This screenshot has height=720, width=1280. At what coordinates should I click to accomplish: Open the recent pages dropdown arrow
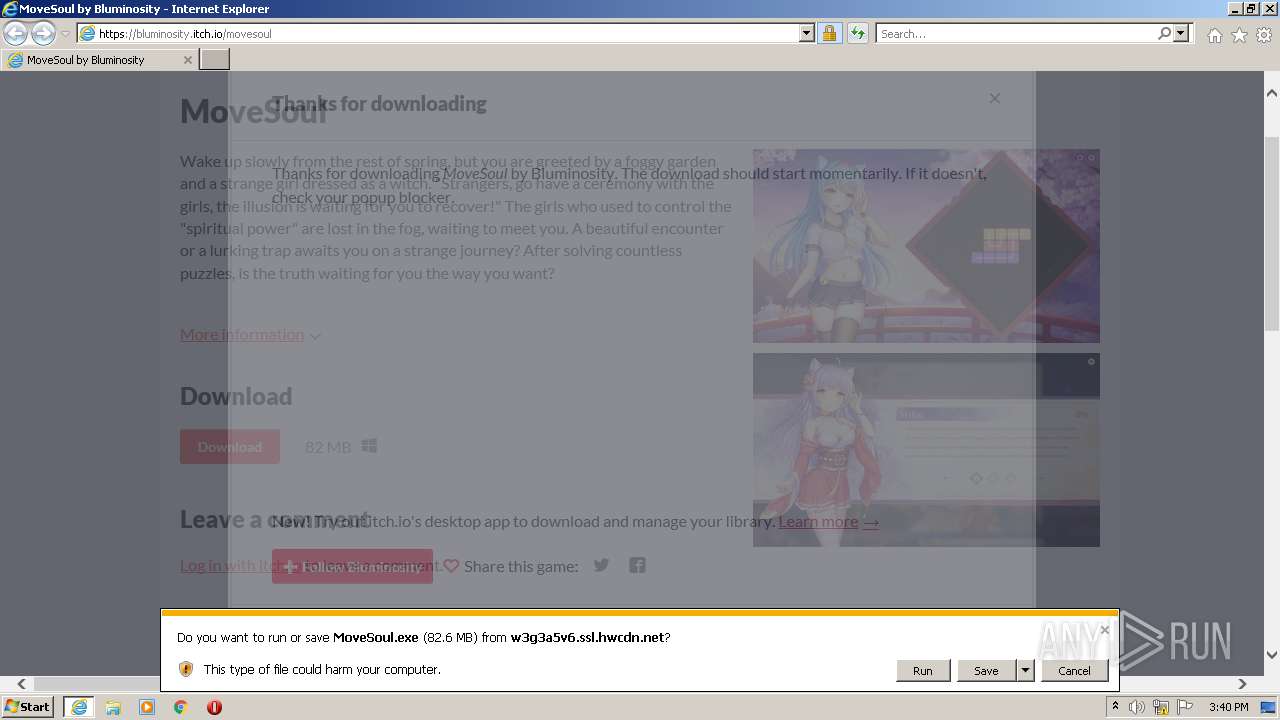(x=65, y=34)
